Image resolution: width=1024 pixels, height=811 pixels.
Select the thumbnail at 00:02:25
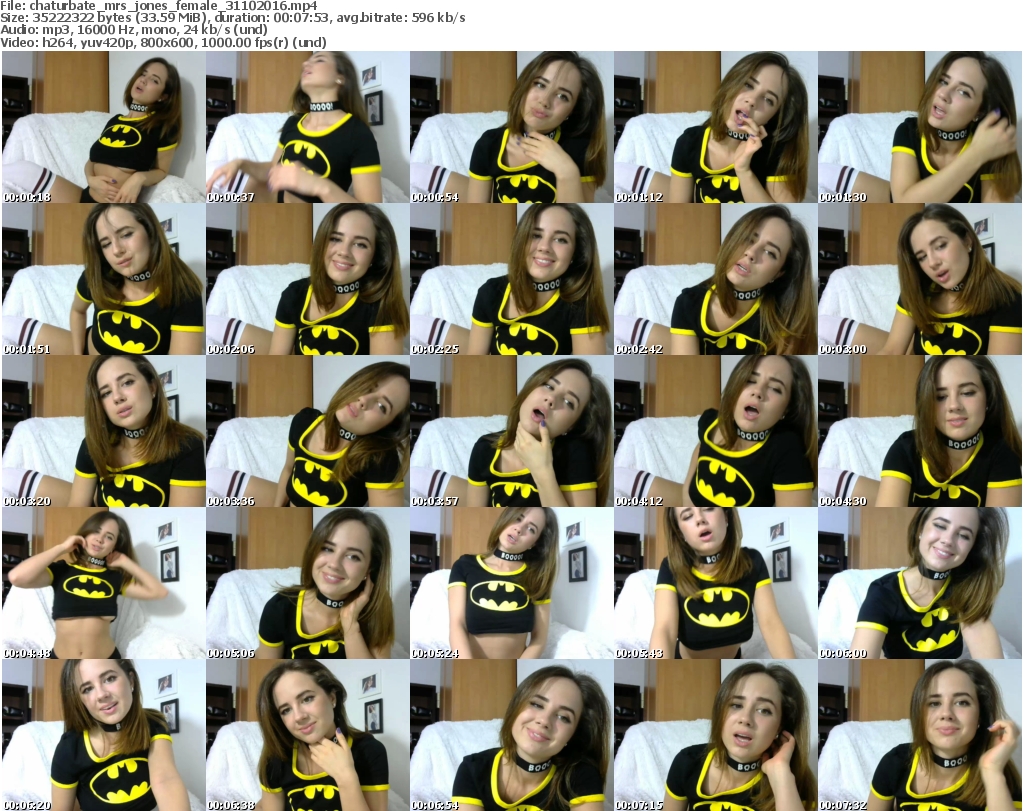click(x=511, y=279)
